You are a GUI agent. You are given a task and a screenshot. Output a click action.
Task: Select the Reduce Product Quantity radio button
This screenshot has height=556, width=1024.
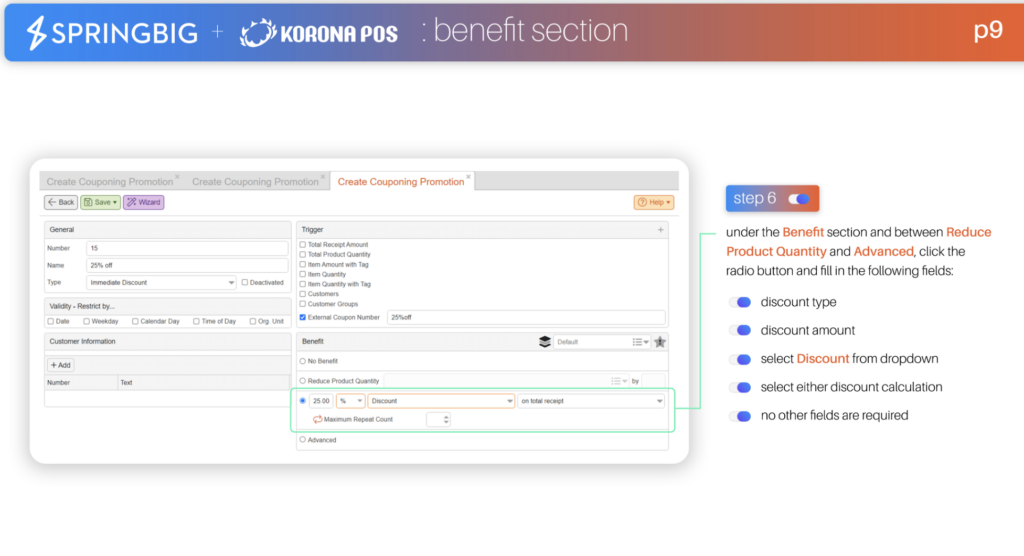pyautogui.click(x=302, y=381)
